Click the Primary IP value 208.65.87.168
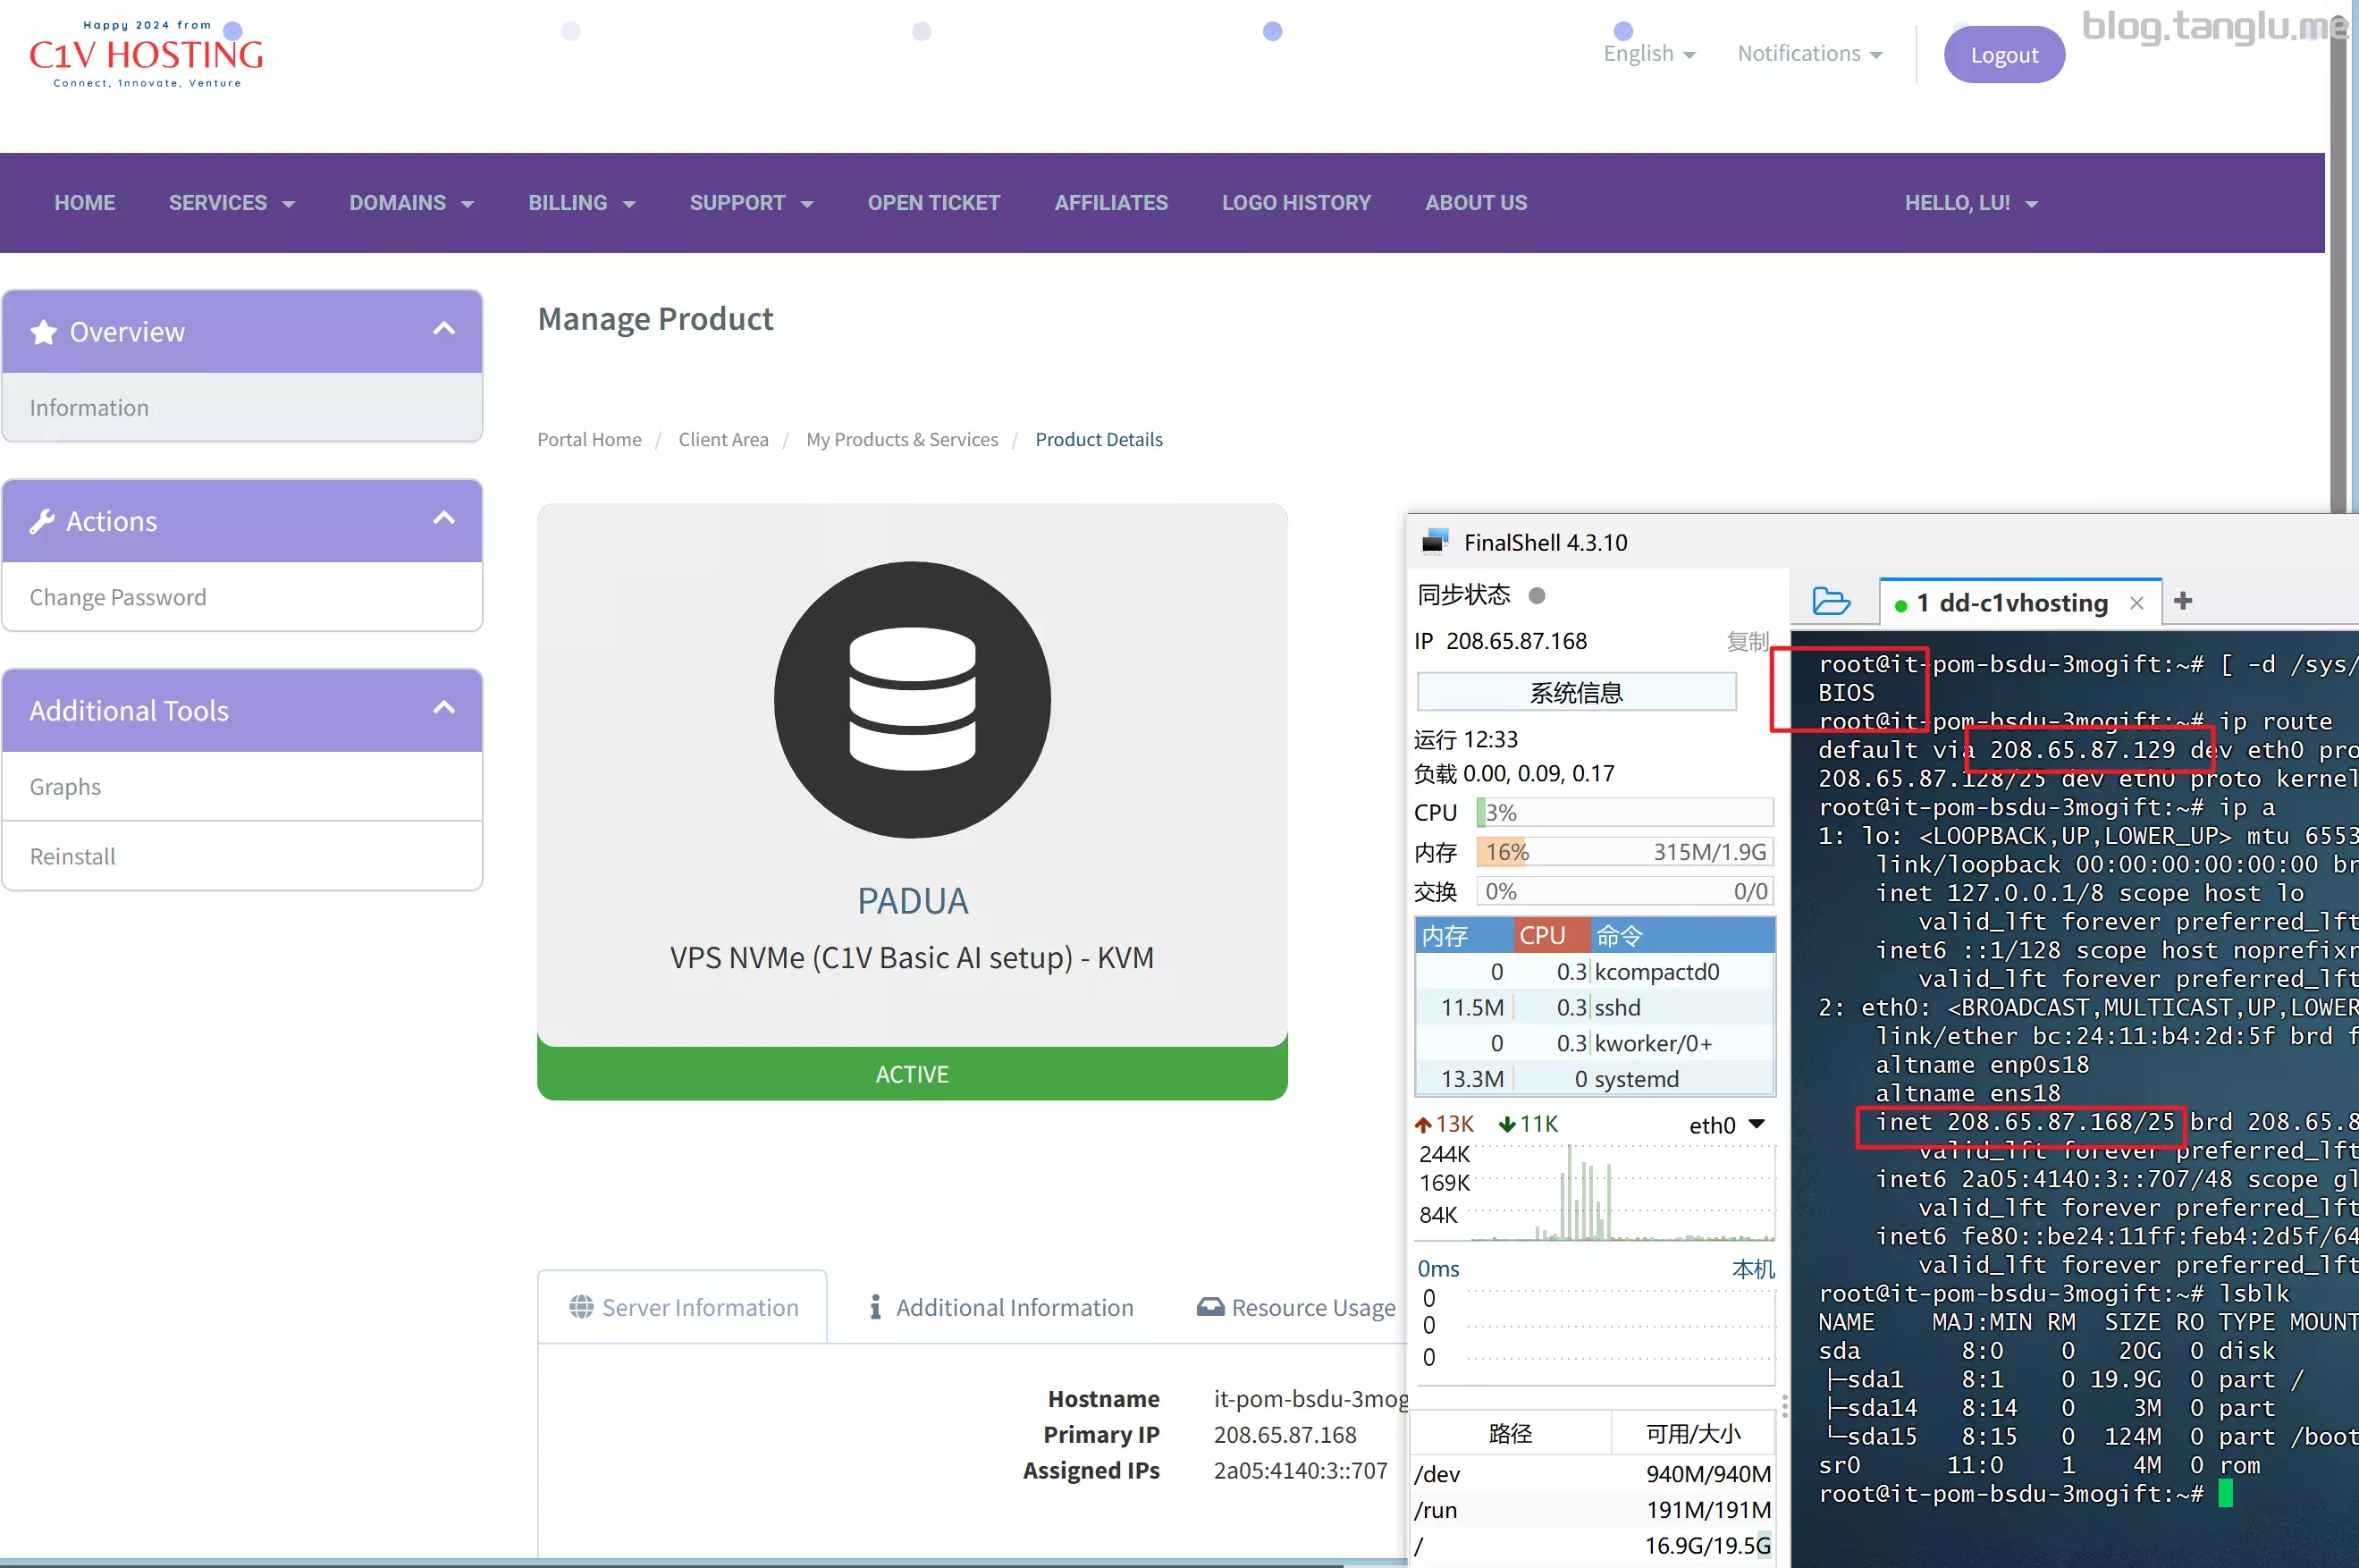2359x1568 pixels. [x=1285, y=1434]
